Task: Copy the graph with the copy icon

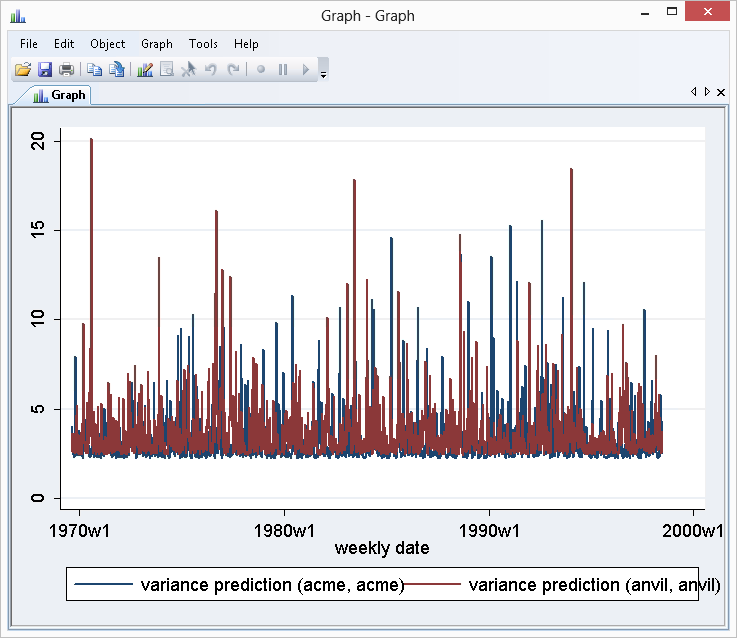Action: click(94, 70)
